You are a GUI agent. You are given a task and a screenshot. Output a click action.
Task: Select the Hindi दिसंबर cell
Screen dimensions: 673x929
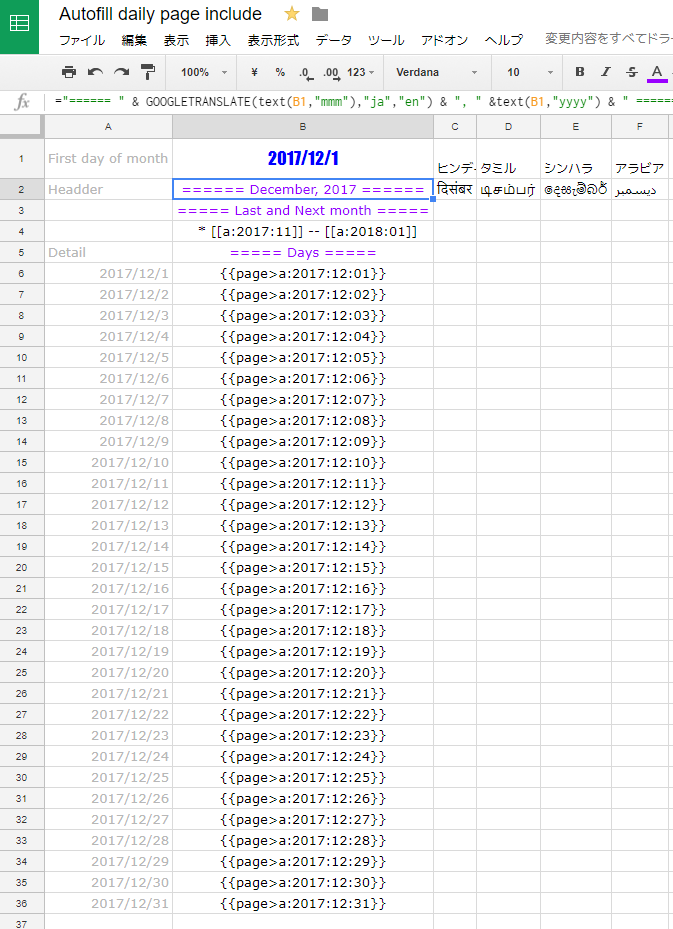click(454, 190)
